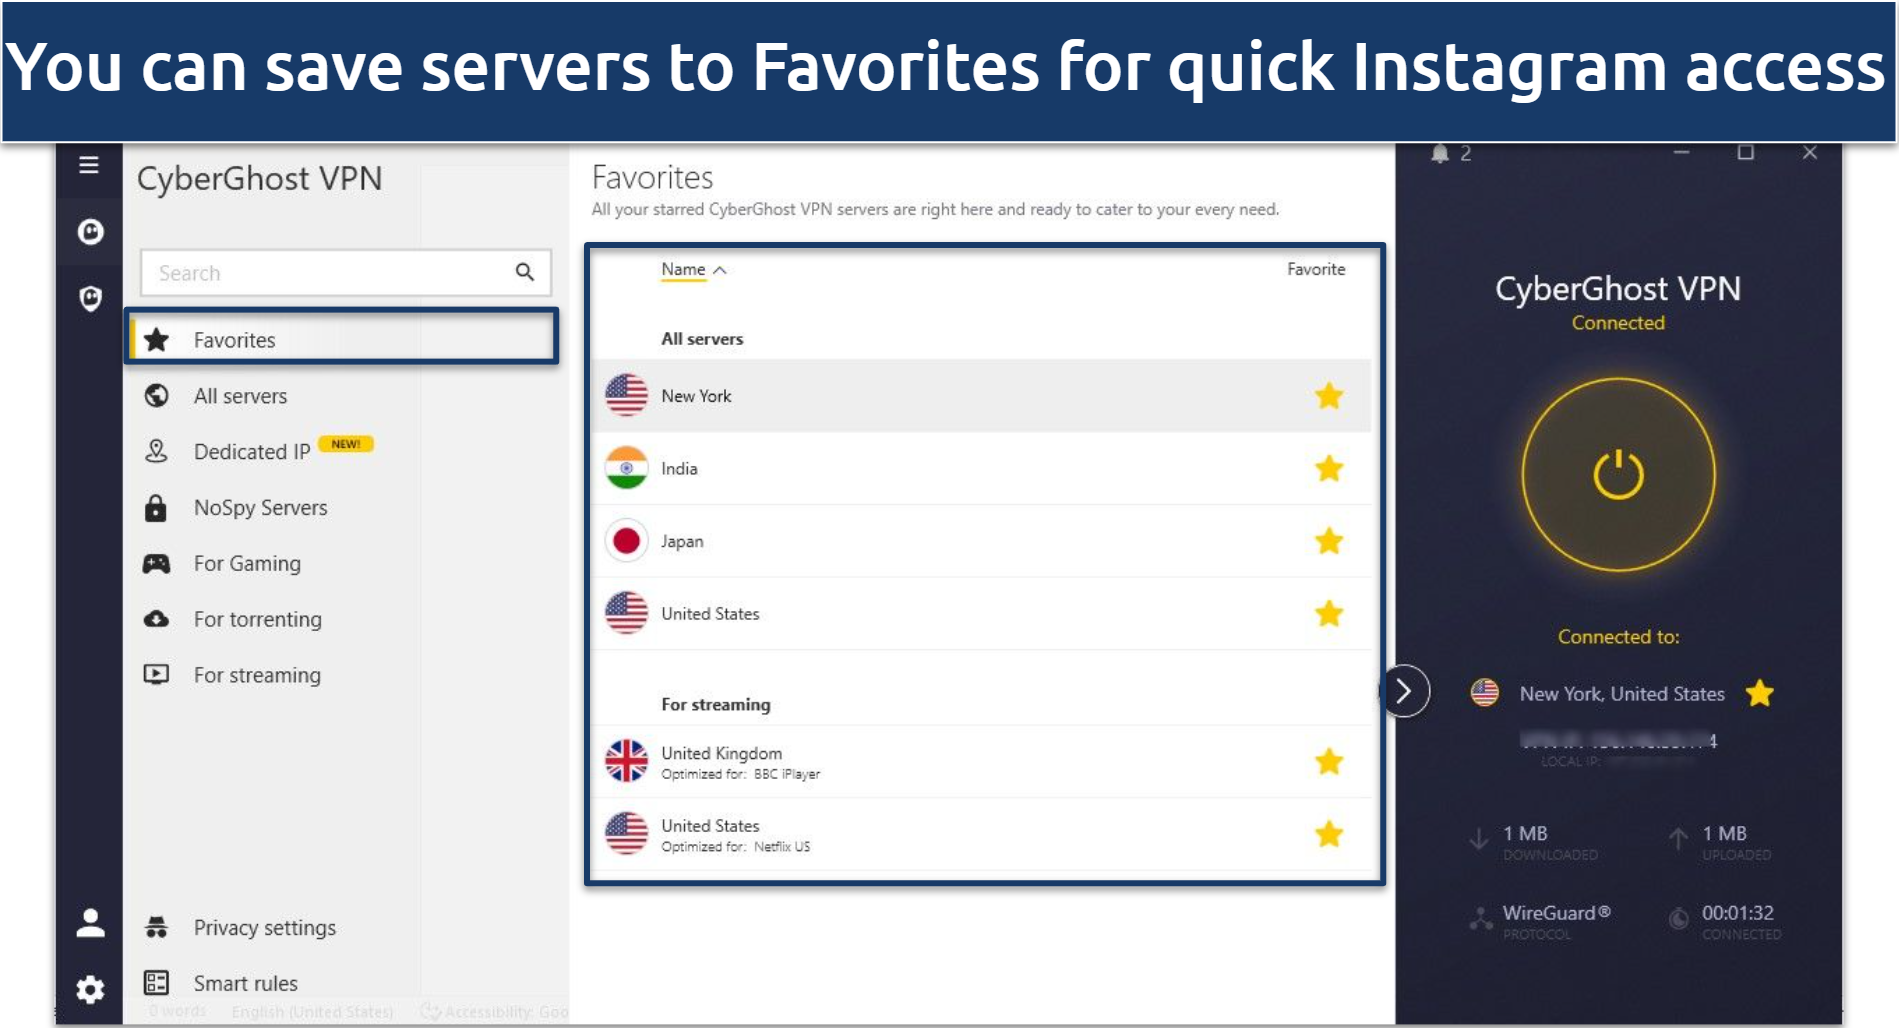Click the New York, United States connection text
1899x1028 pixels.
pos(1622,694)
